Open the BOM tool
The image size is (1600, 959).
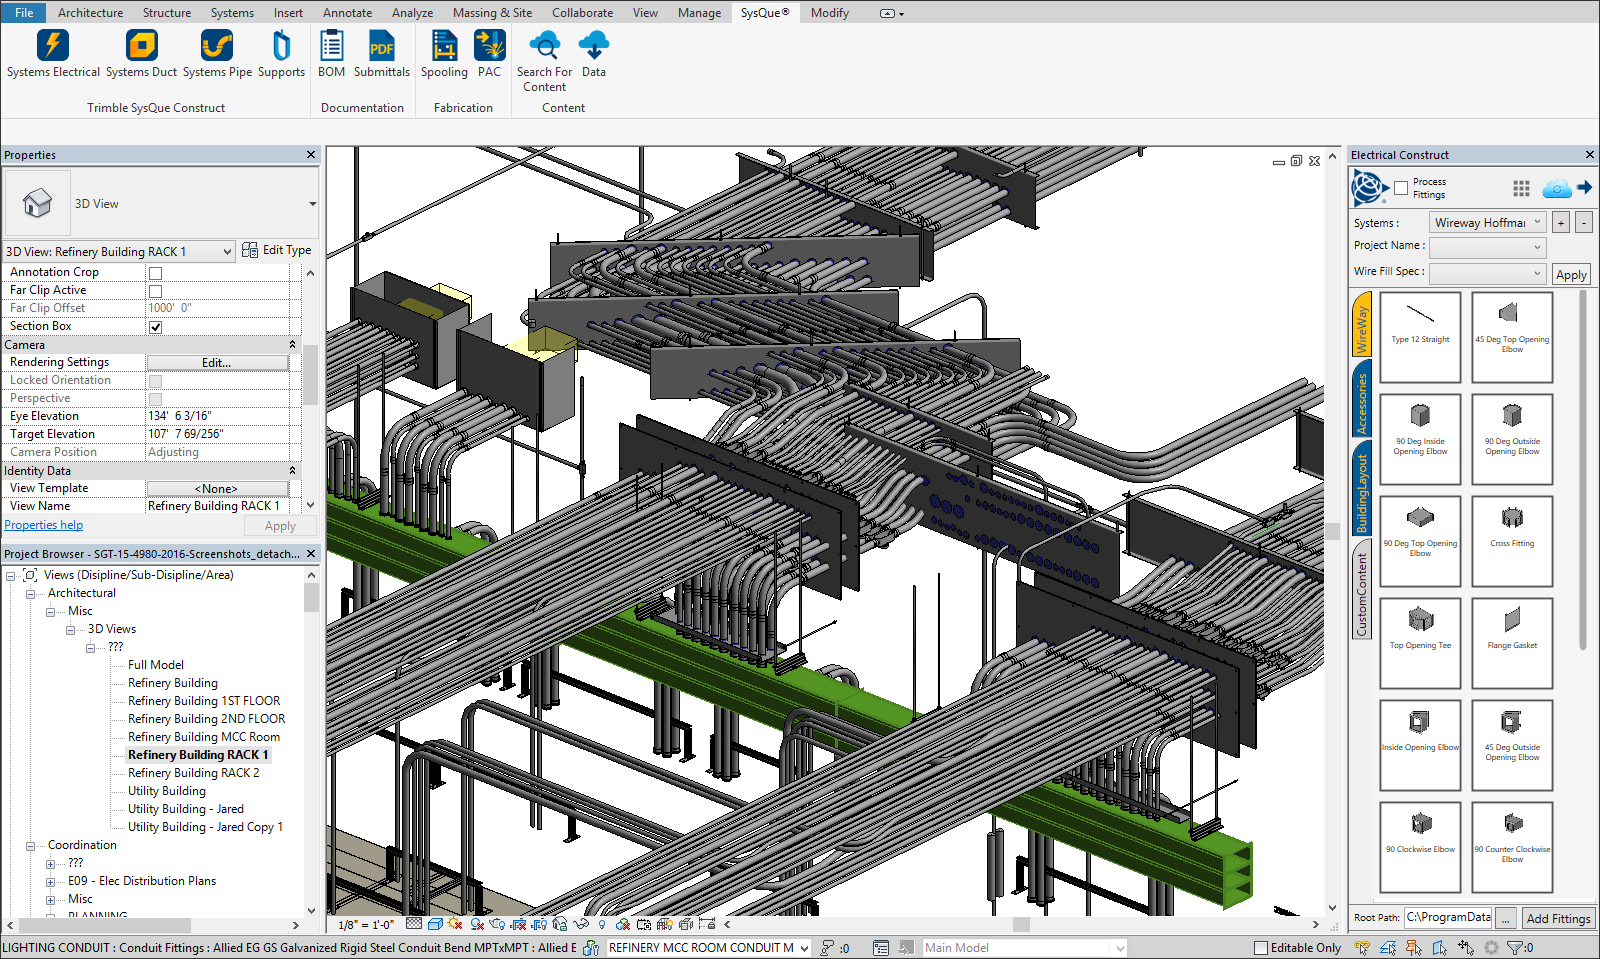tap(331, 54)
